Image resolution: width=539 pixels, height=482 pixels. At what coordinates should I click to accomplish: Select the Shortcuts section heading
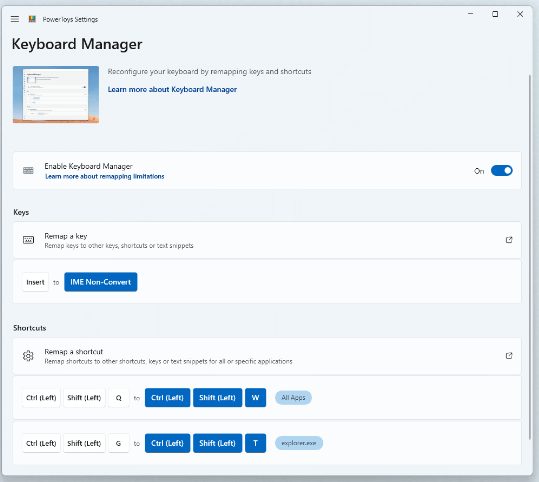[x=30, y=328]
